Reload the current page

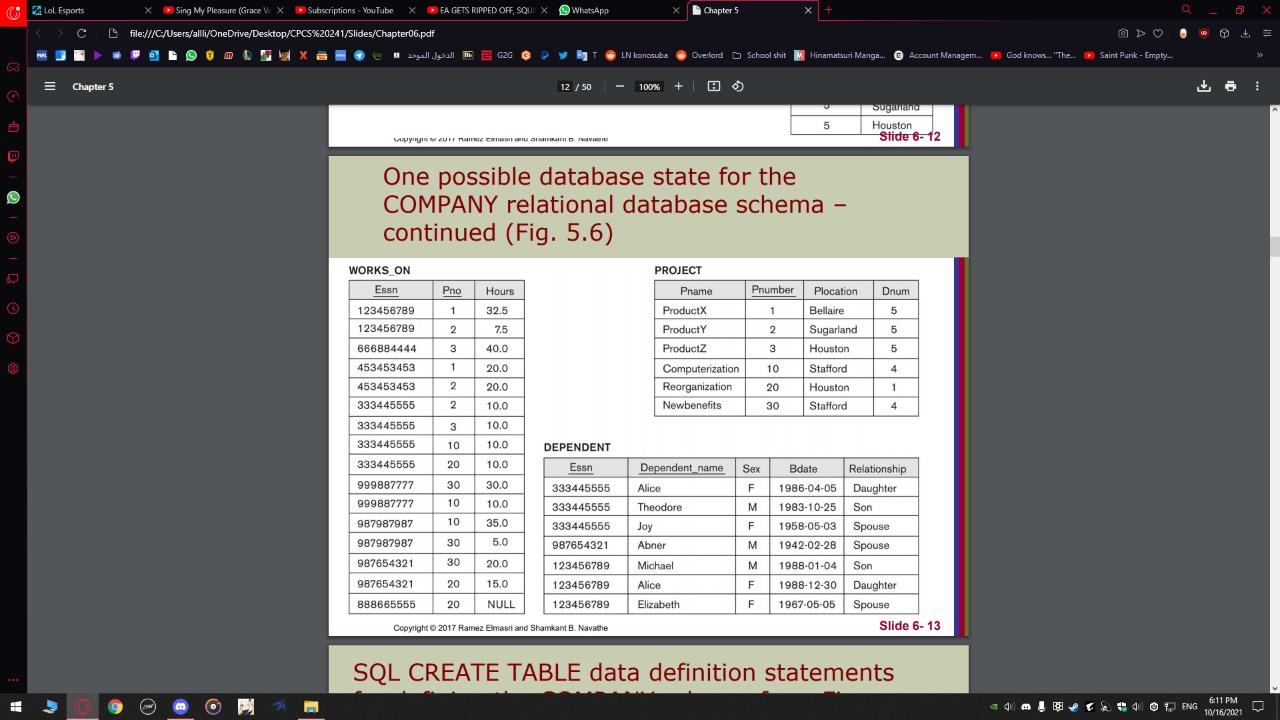(x=81, y=33)
